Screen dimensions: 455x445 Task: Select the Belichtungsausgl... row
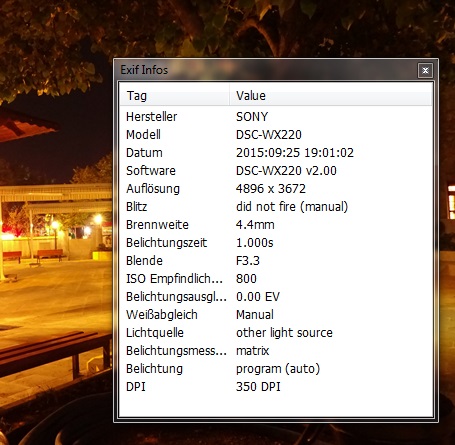[276, 297]
